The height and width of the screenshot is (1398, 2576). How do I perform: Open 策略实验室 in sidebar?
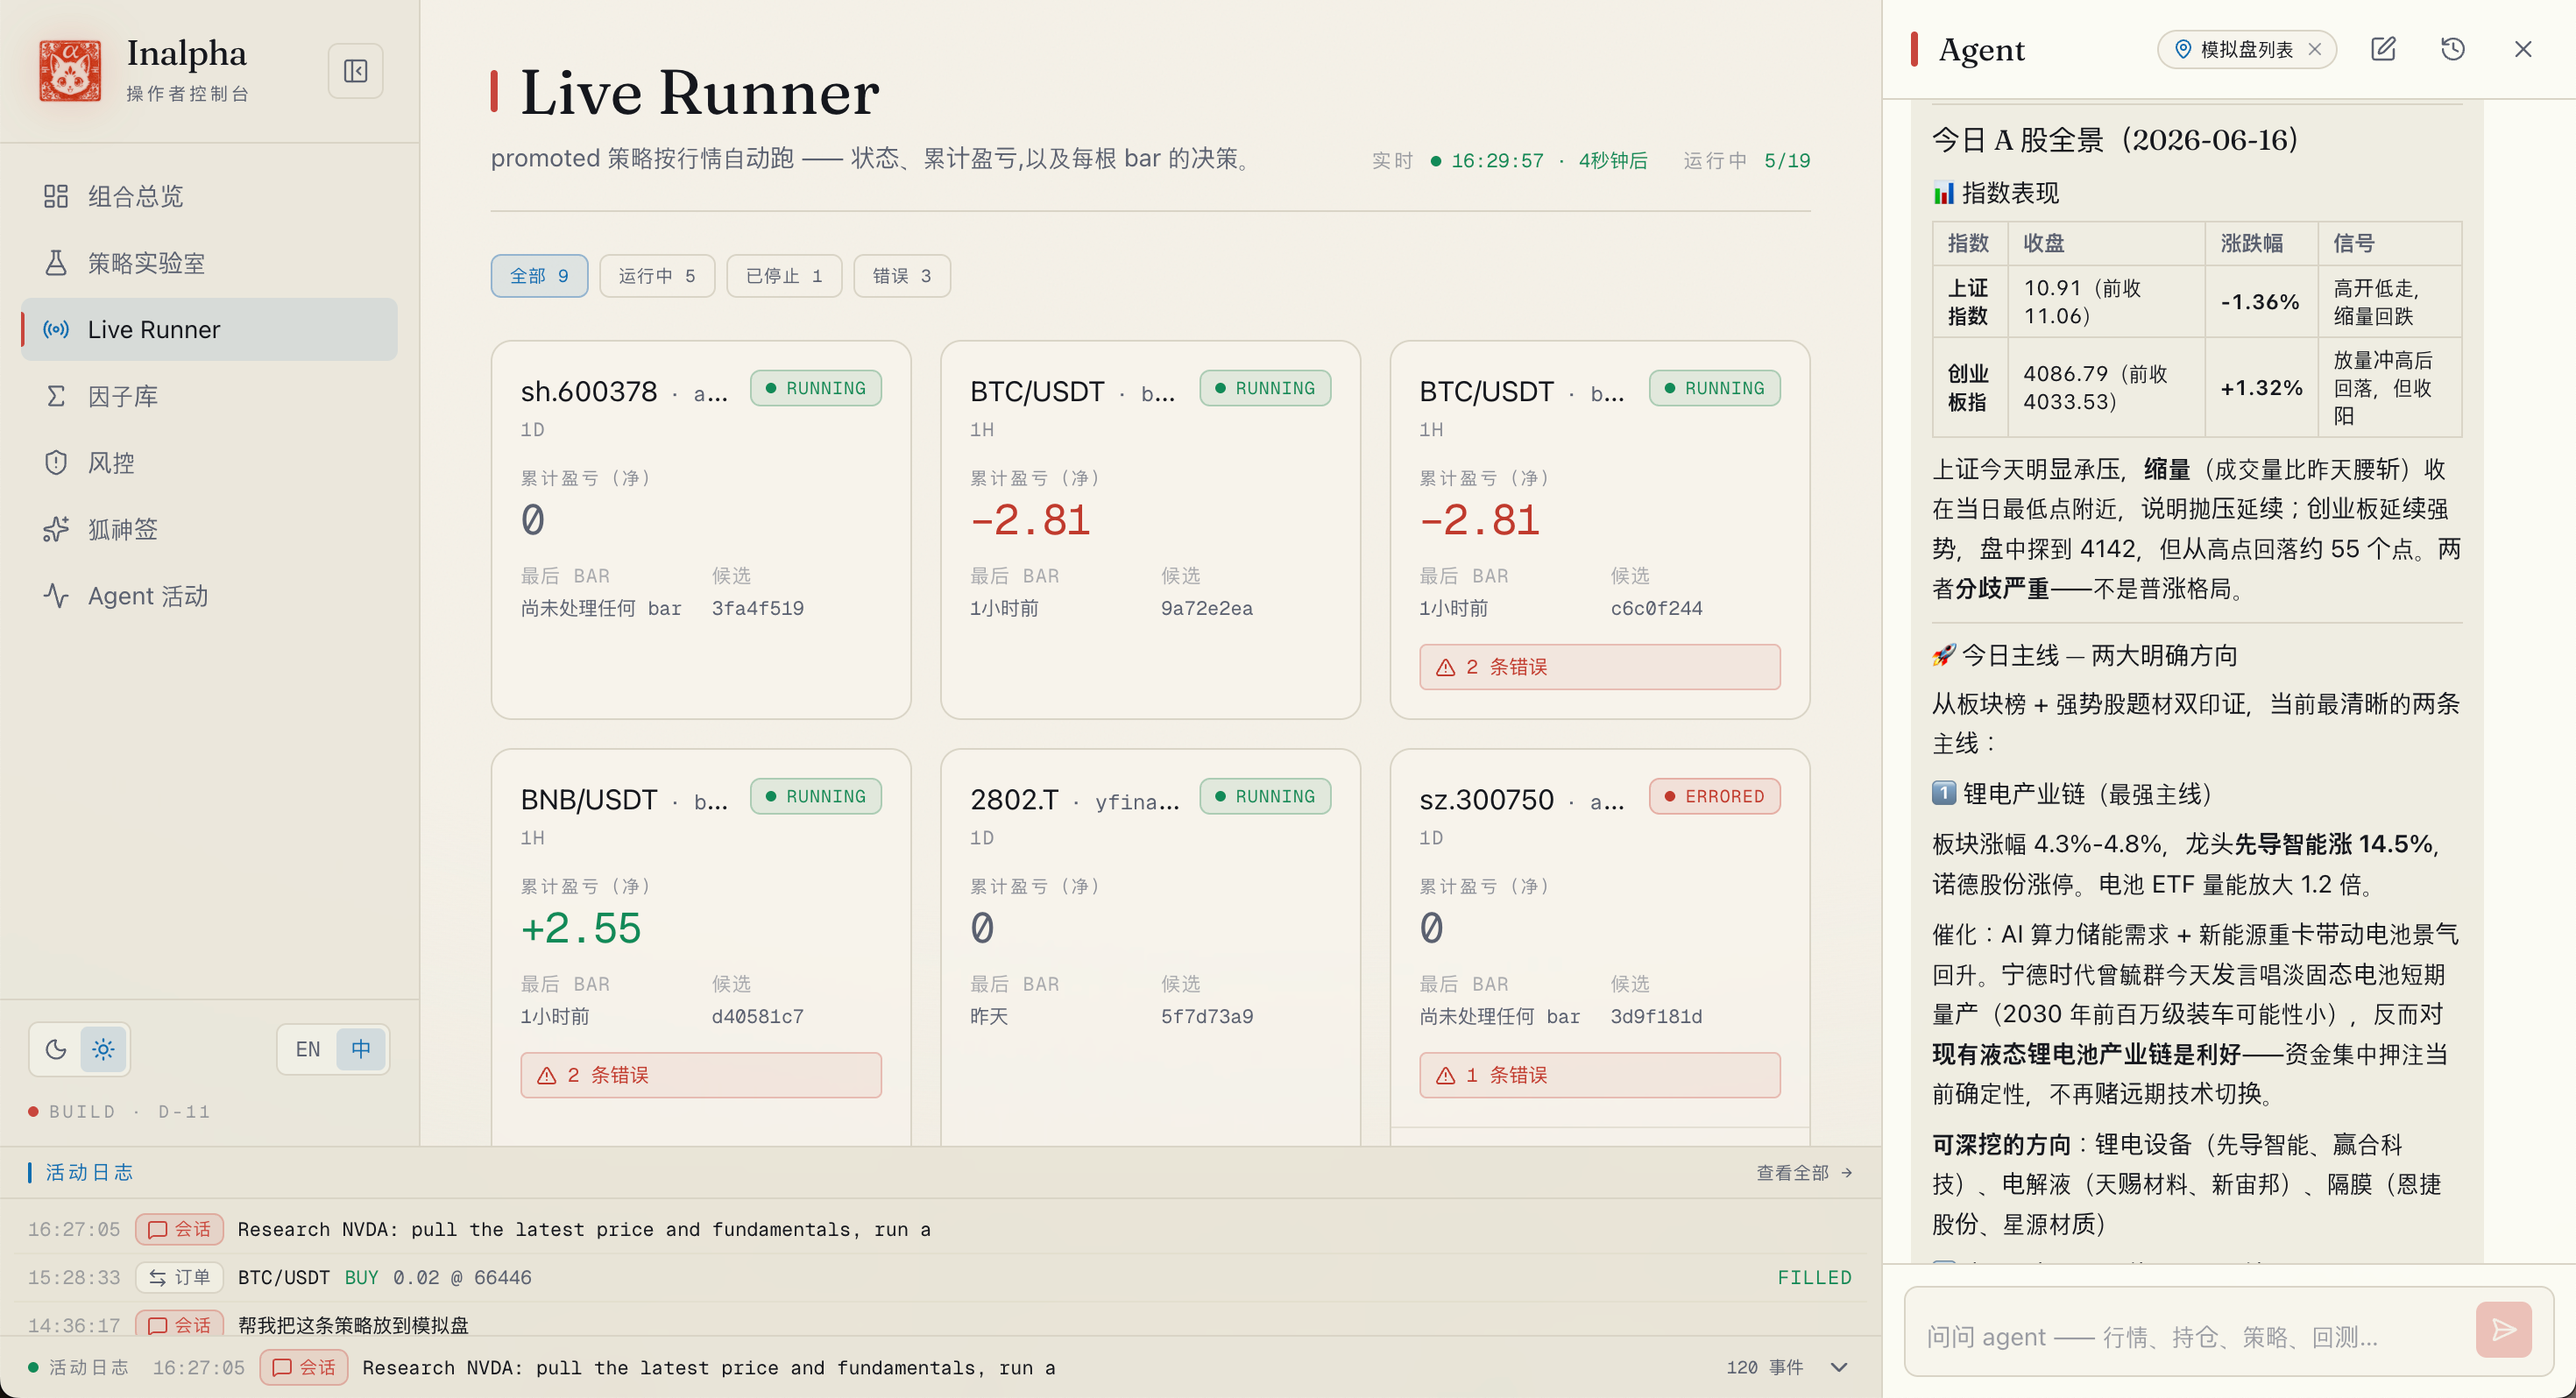(x=209, y=263)
